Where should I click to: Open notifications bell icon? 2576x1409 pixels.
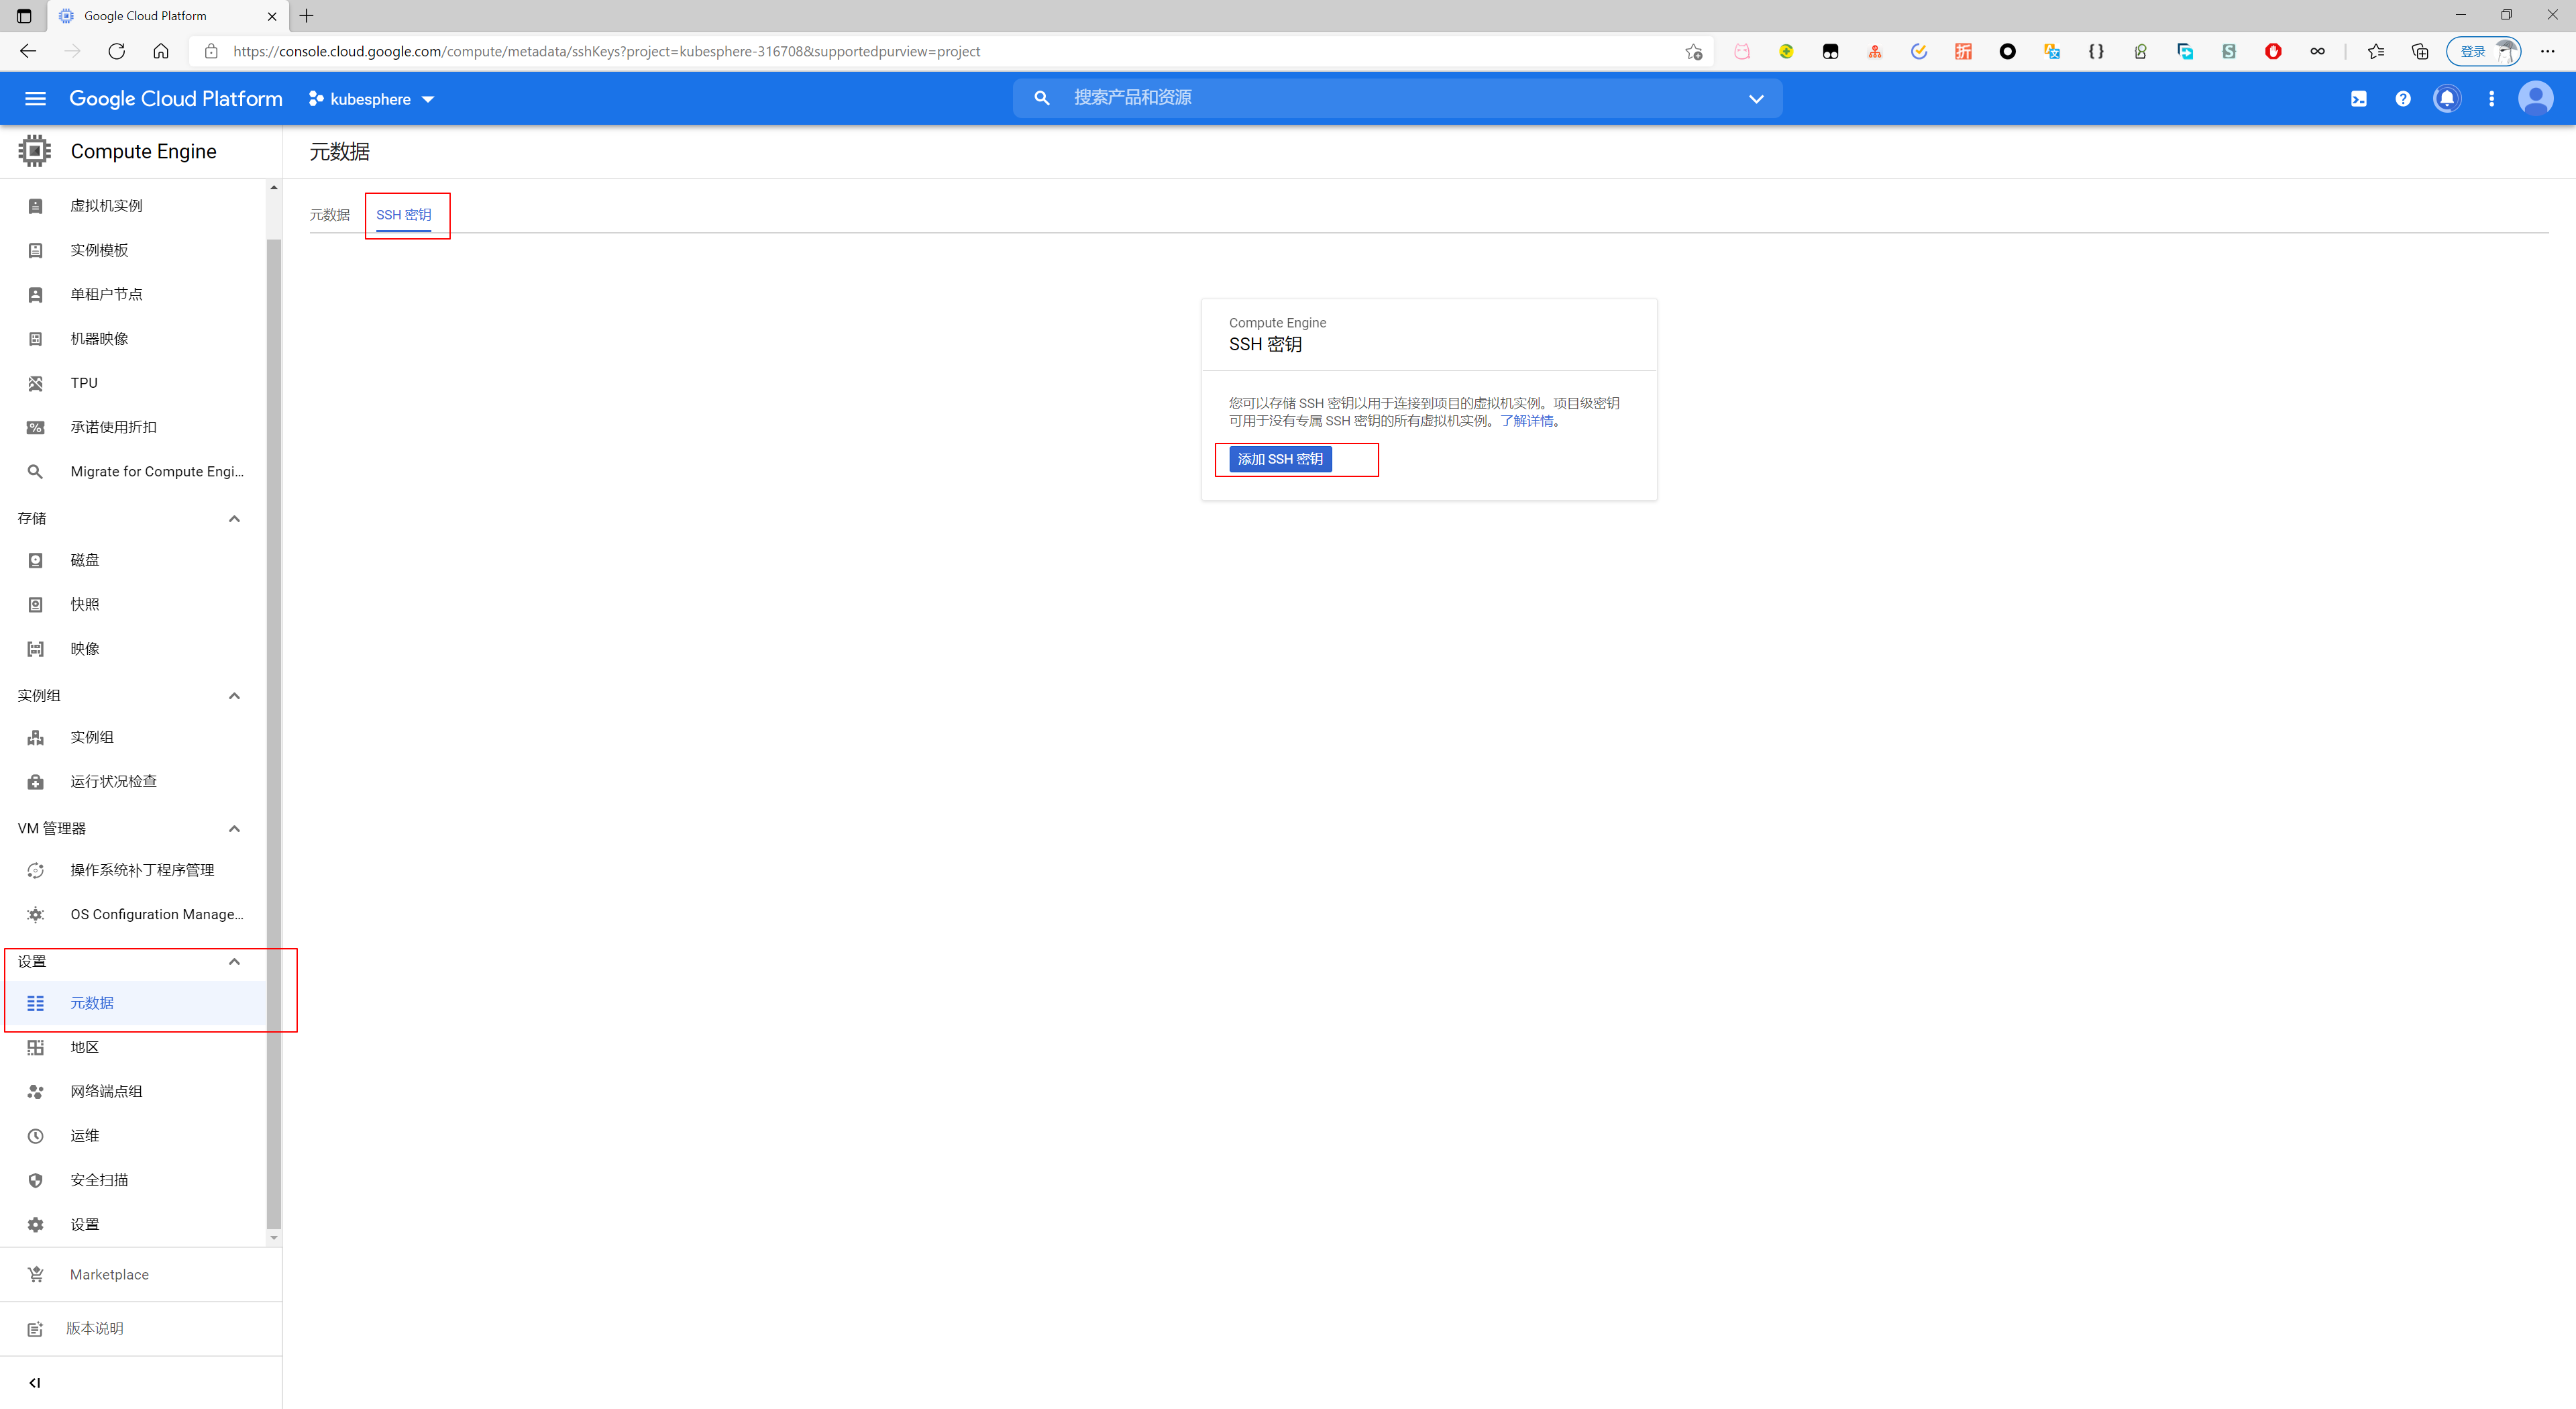[2447, 98]
